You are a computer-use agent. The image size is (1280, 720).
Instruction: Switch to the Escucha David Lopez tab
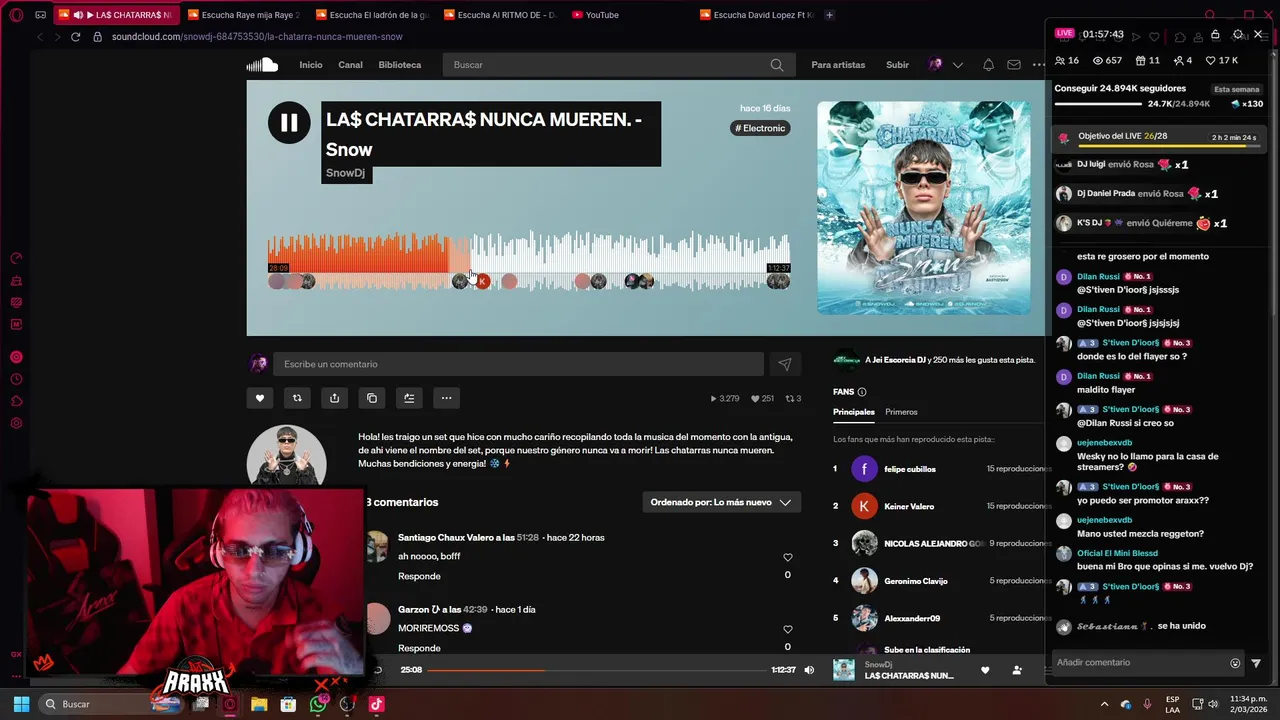[x=757, y=15]
